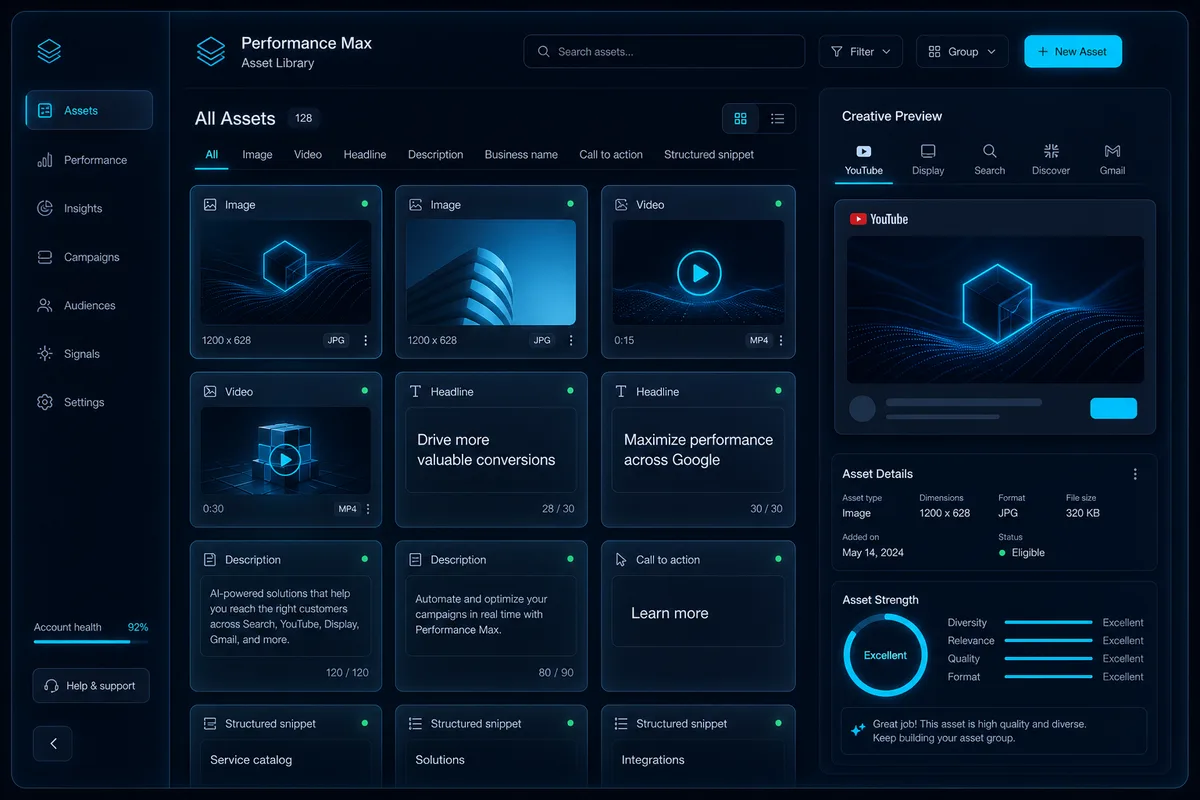Open the building image asset thumbnail
Screen dimensions: 1200x800
pos(491,272)
